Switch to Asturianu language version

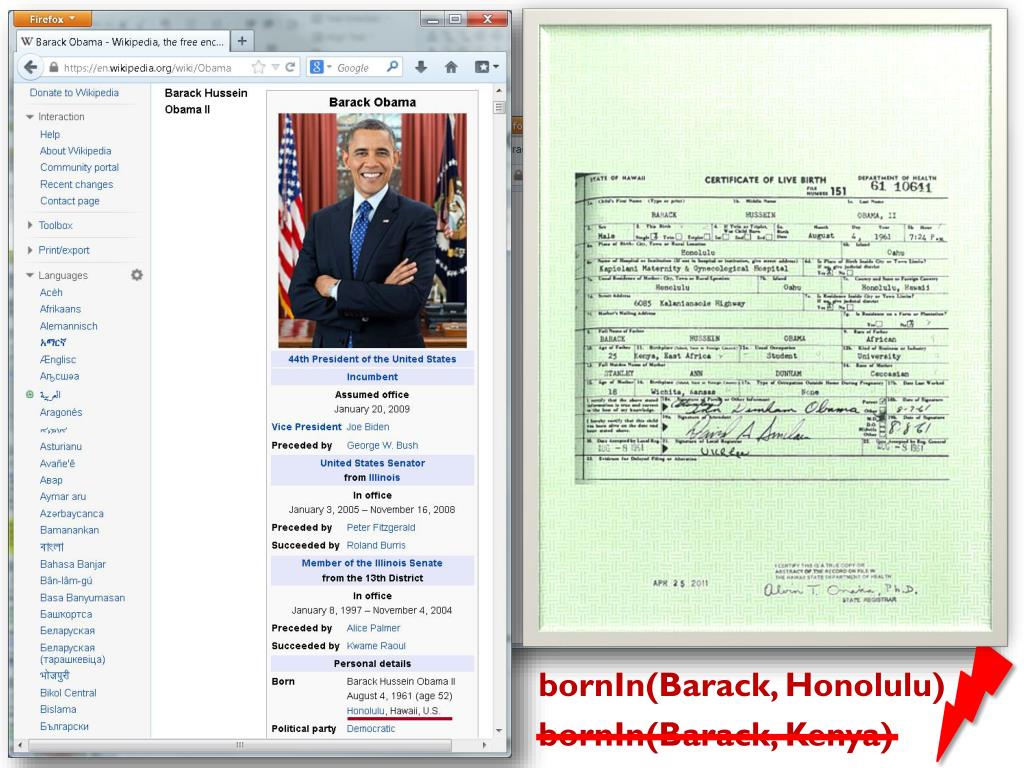coord(61,447)
